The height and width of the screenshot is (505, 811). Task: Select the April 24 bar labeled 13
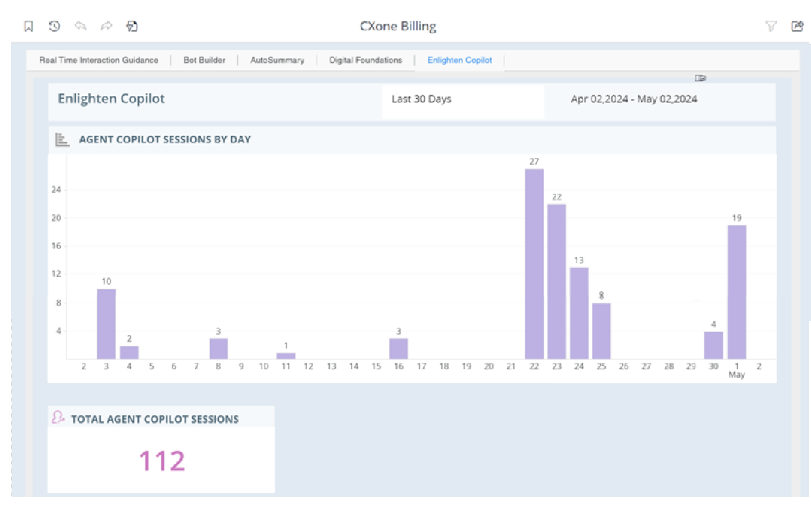(579, 313)
